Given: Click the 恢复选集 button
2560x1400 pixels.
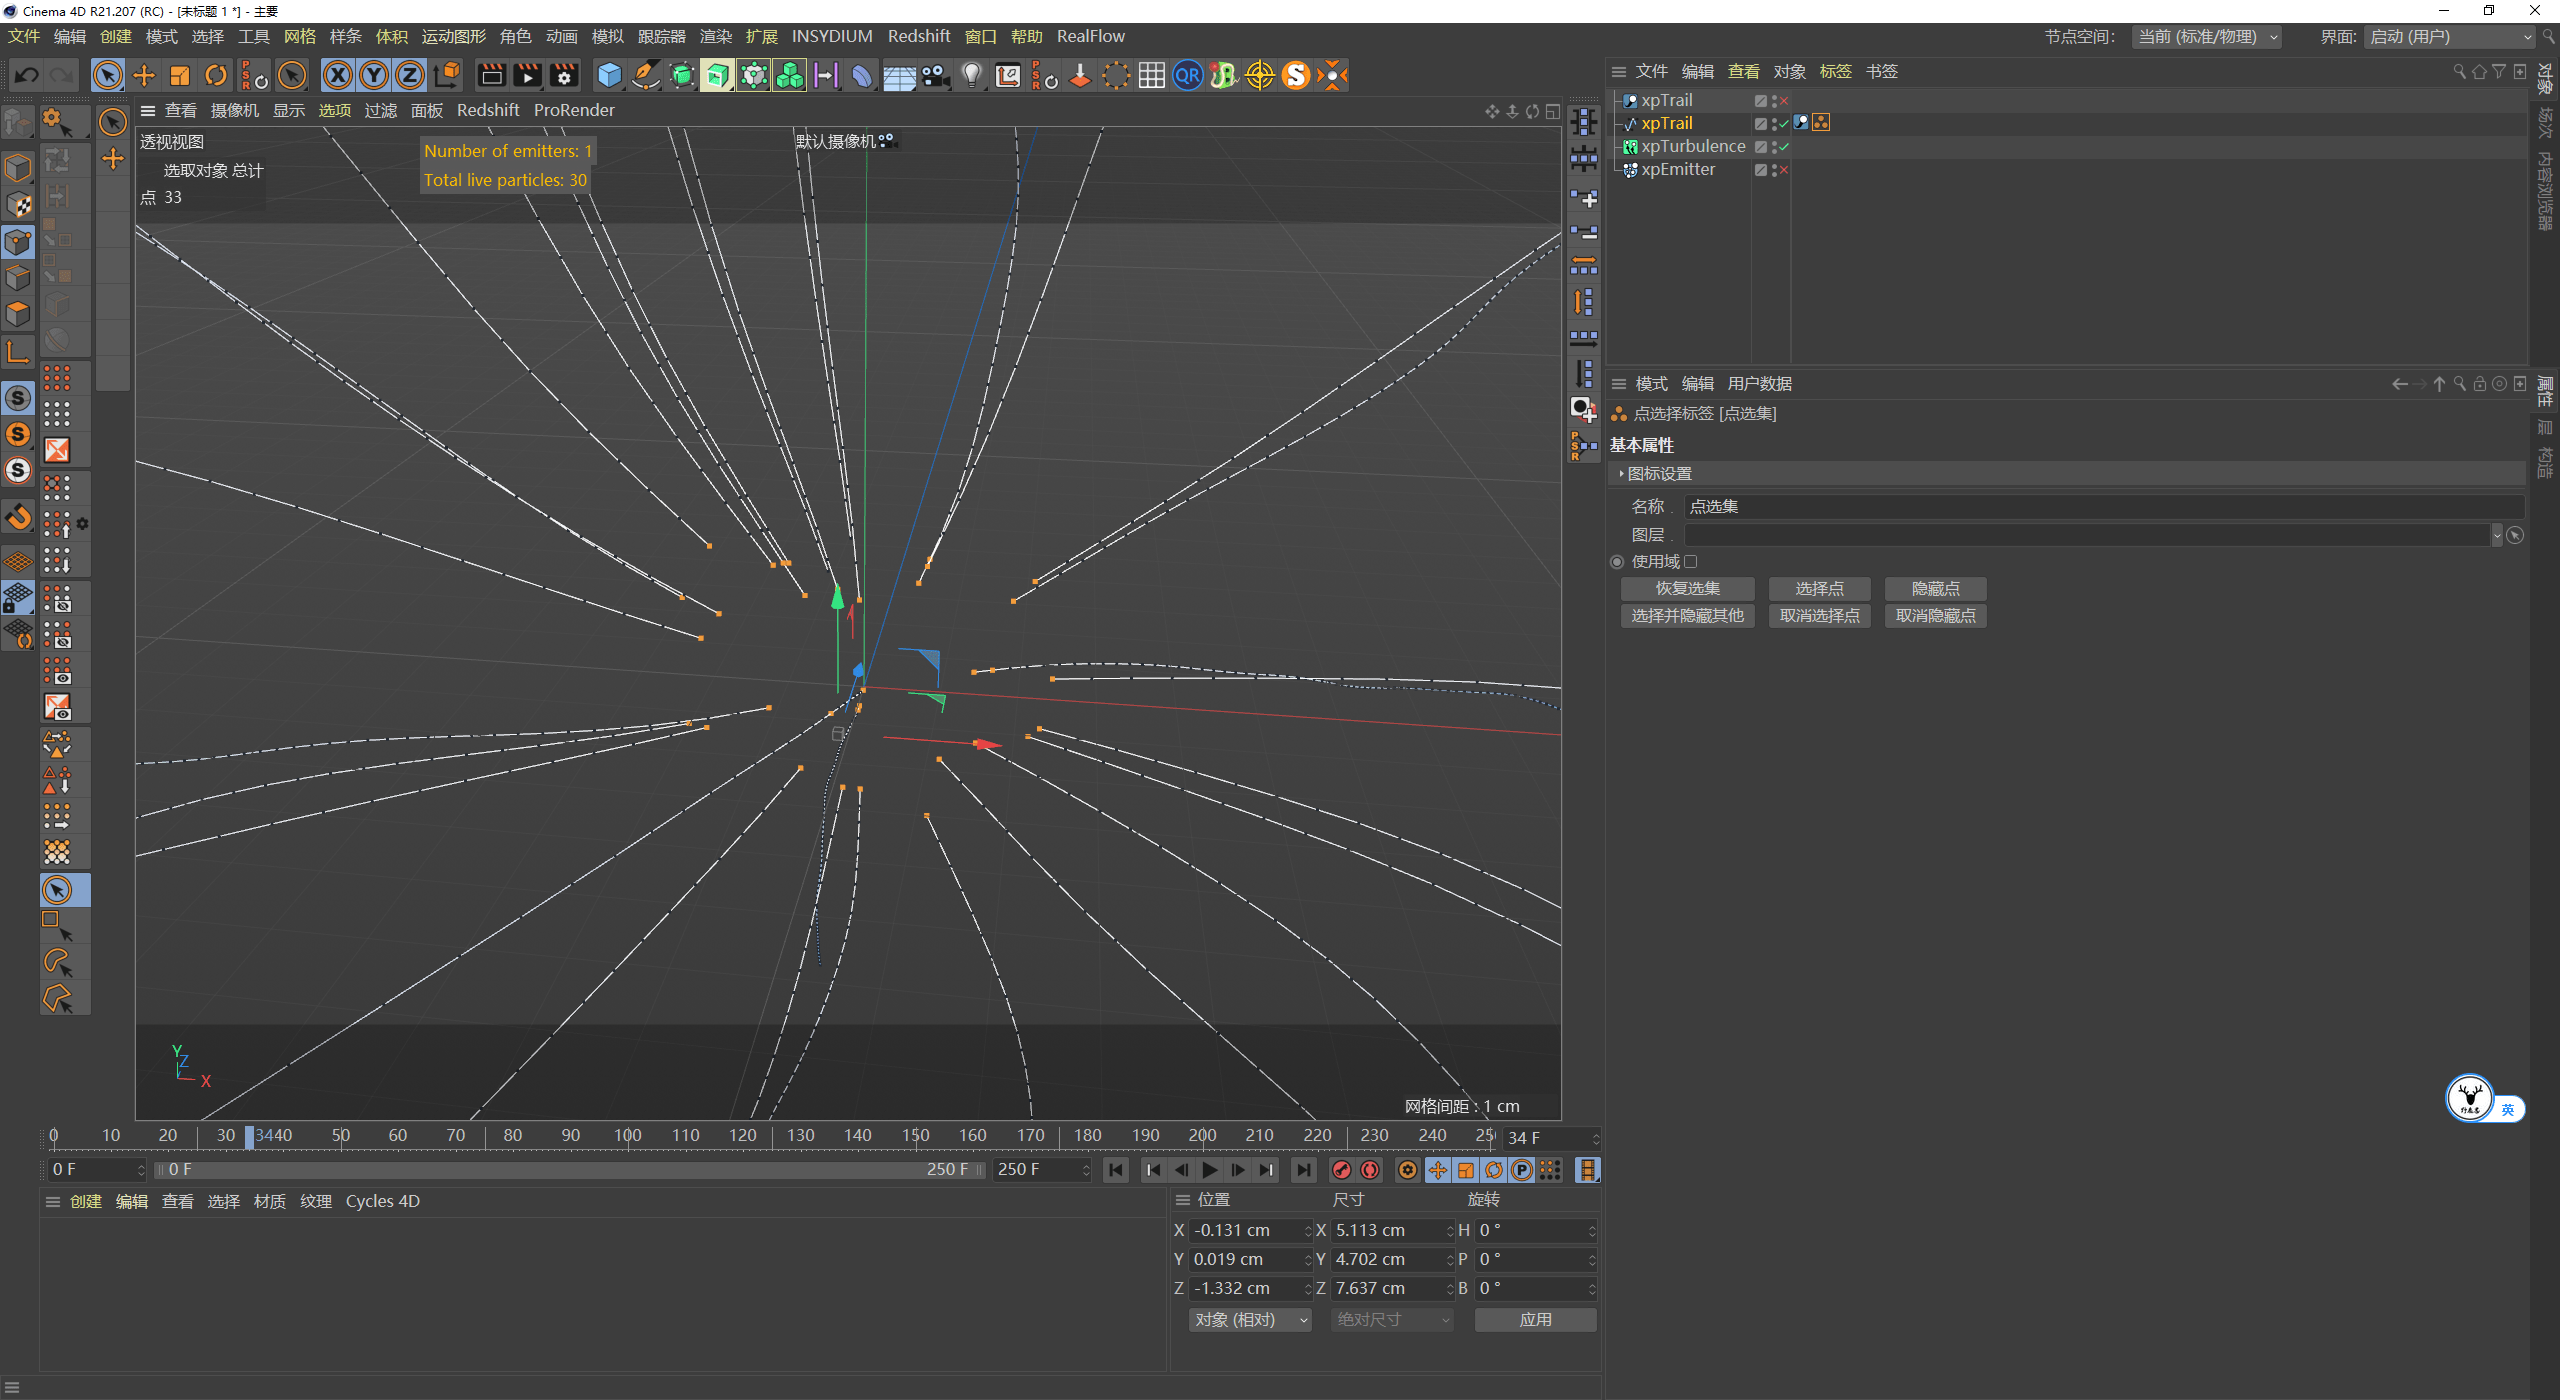Looking at the screenshot, I should point(1687,588).
